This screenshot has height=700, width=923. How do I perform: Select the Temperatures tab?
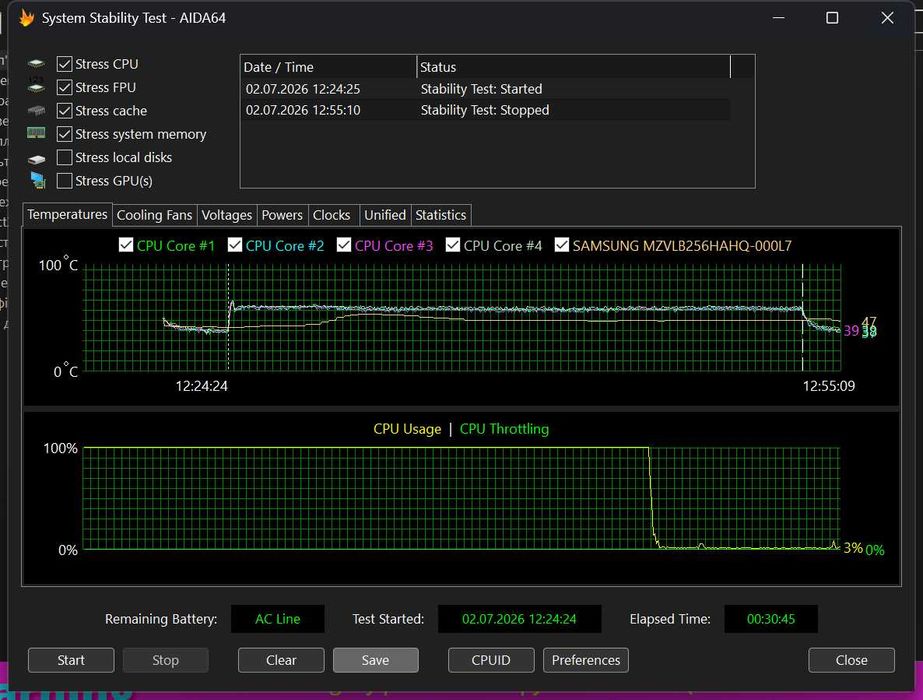pyautogui.click(x=67, y=214)
